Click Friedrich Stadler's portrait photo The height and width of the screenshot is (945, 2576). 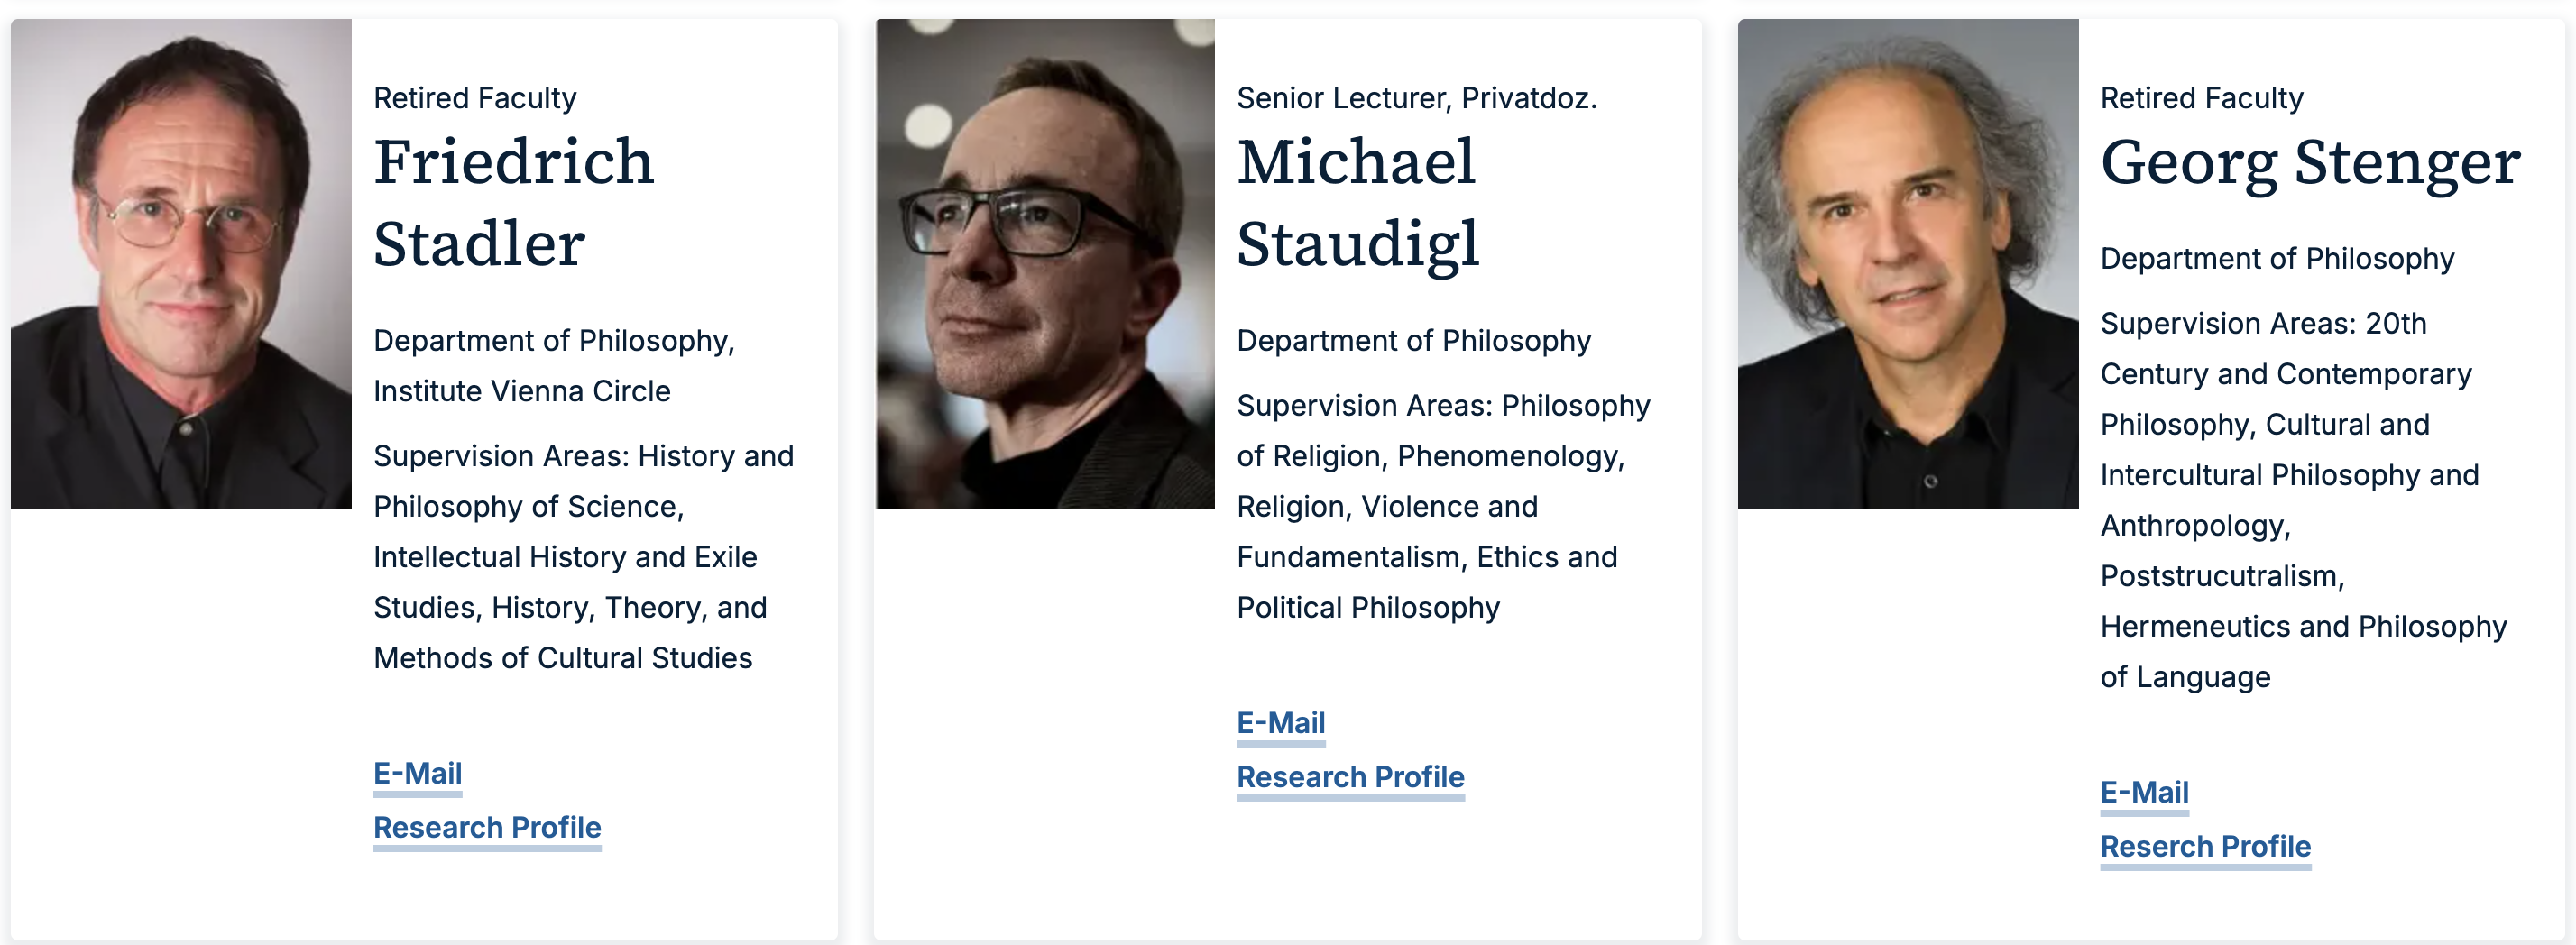[x=181, y=264]
